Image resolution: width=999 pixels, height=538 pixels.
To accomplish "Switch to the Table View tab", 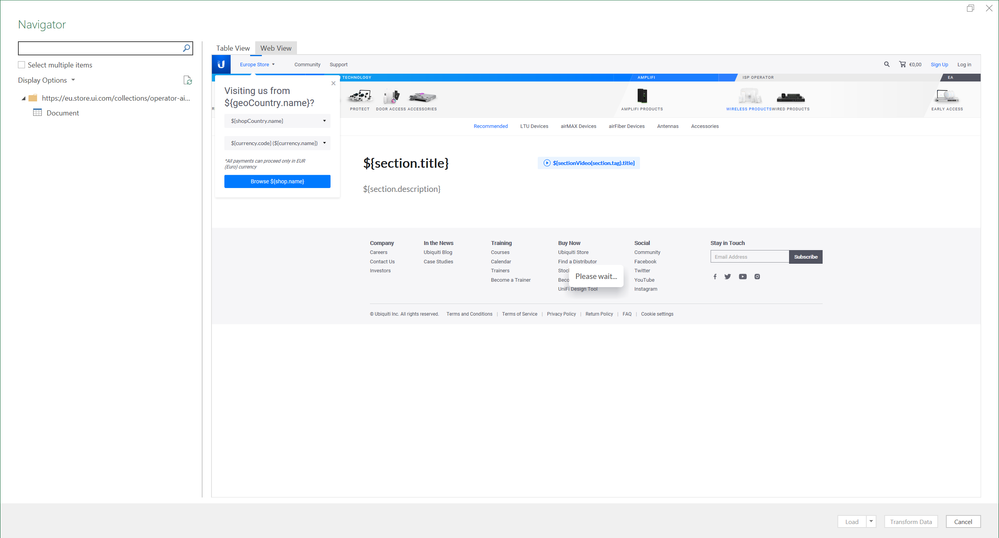I will pos(233,48).
